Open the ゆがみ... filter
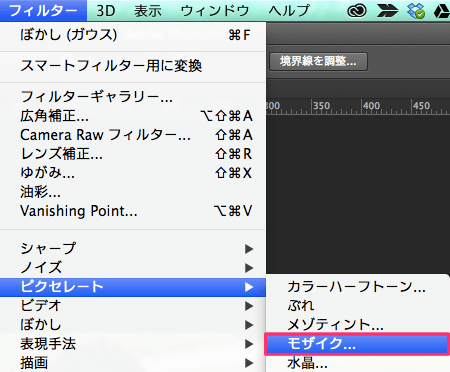The width and height of the screenshot is (450, 372). pos(133,173)
